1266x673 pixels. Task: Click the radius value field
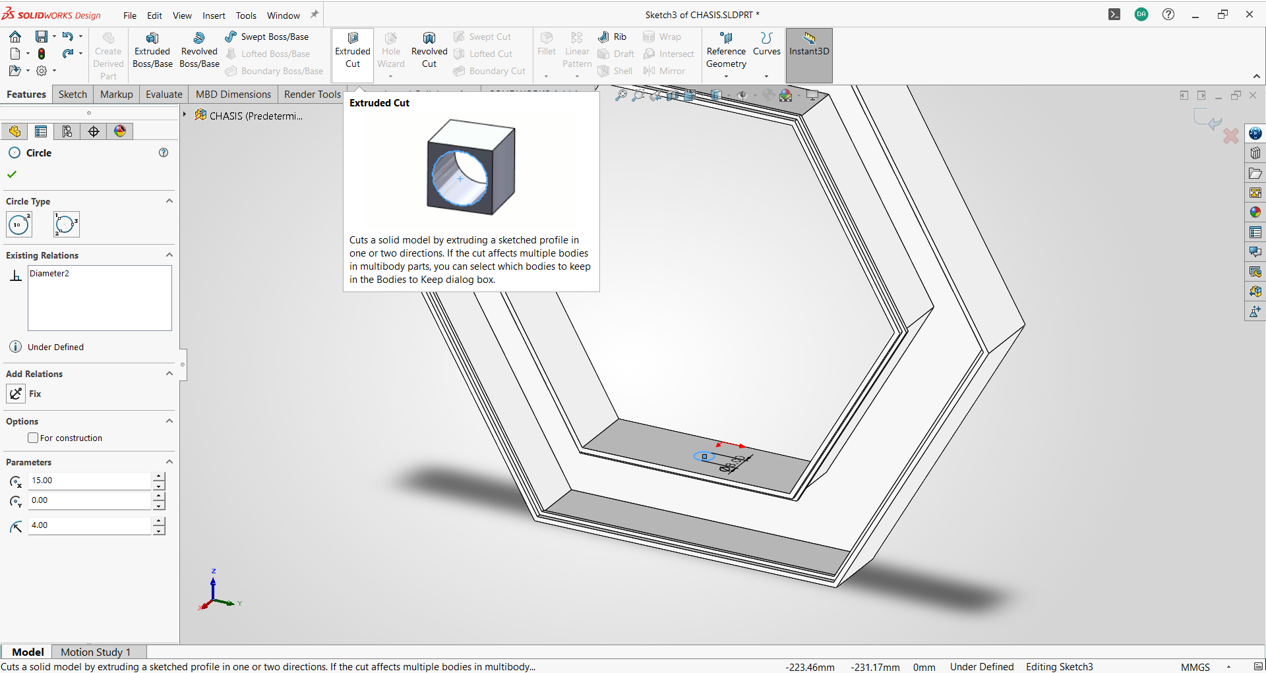(89, 525)
